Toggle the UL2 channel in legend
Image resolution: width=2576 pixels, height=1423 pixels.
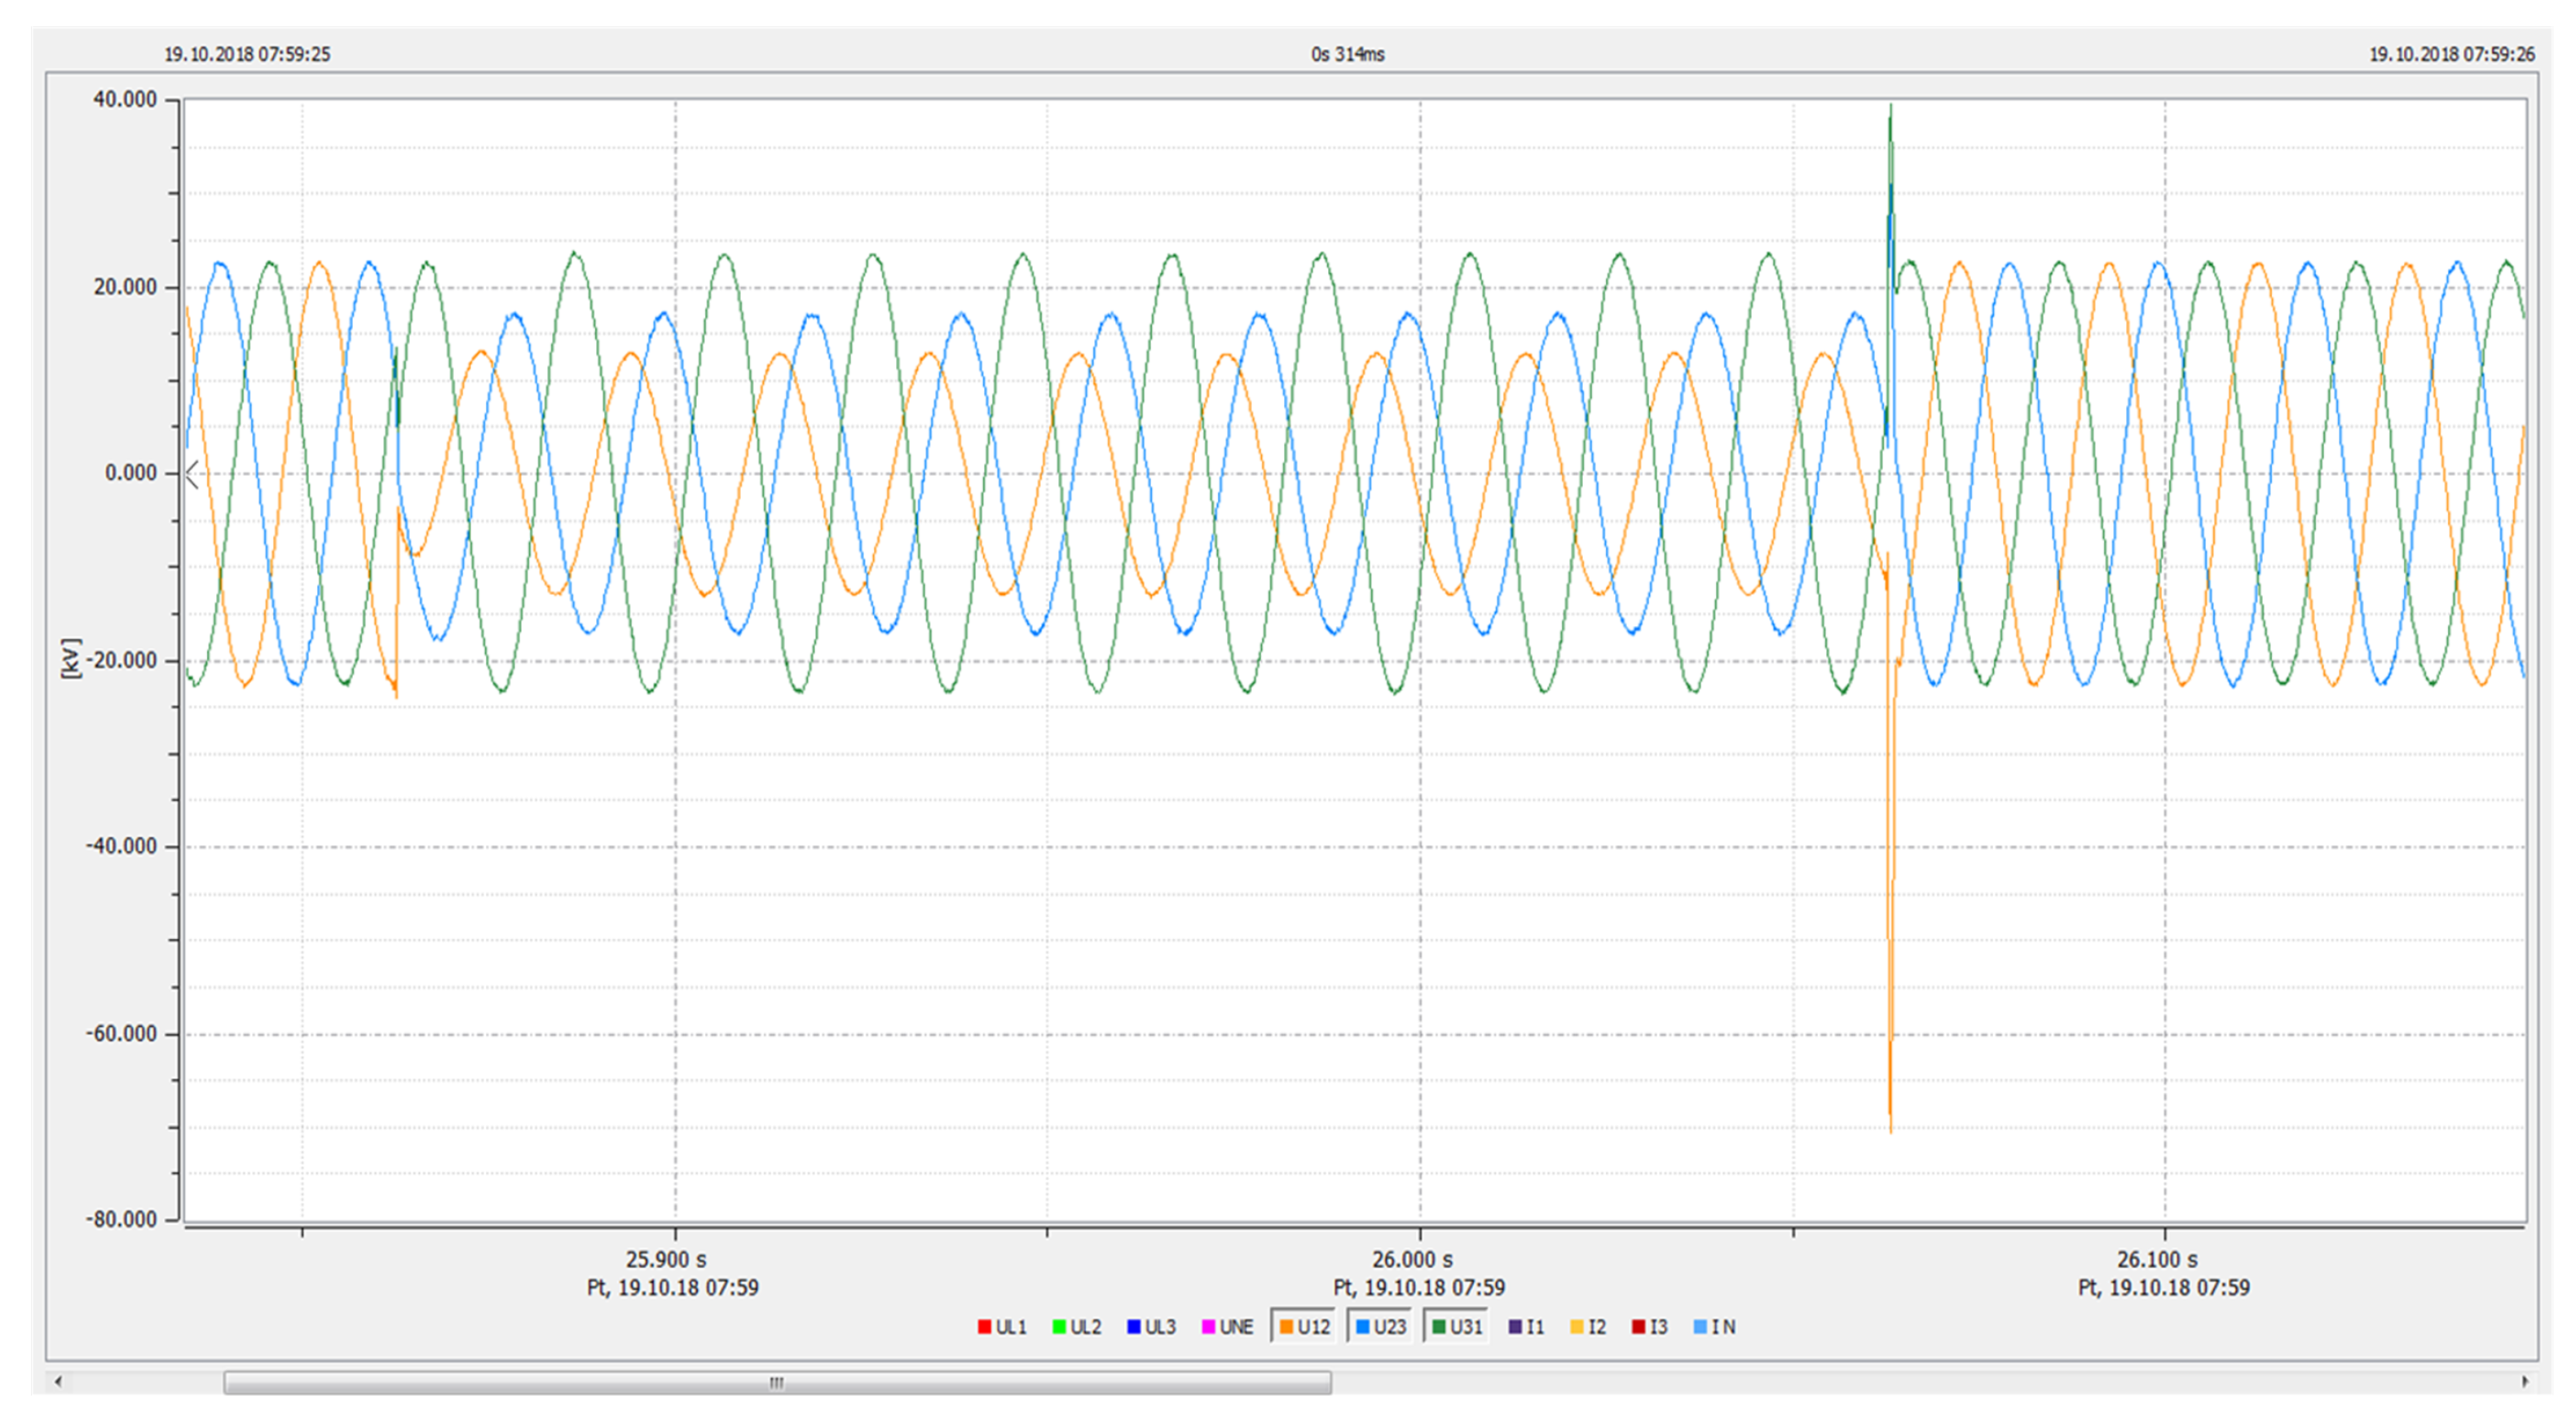[x=1077, y=1327]
